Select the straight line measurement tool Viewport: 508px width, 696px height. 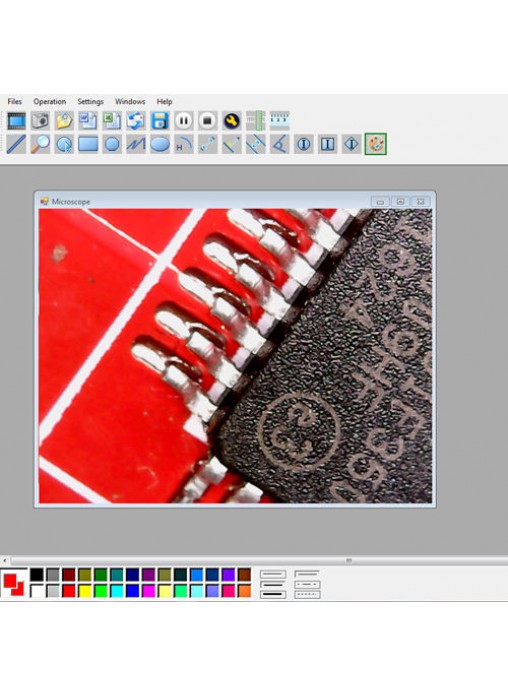point(16,144)
